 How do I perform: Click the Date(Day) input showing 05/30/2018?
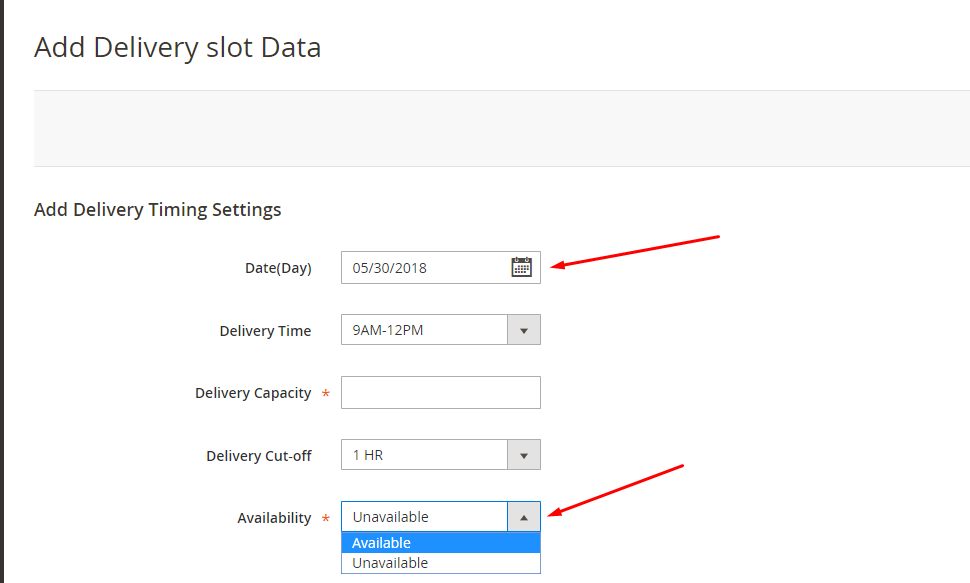click(x=440, y=267)
